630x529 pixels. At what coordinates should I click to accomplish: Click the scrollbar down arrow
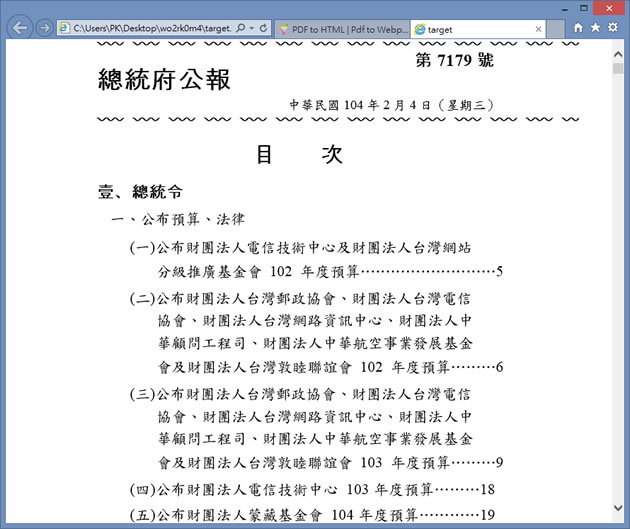click(618, 508)
